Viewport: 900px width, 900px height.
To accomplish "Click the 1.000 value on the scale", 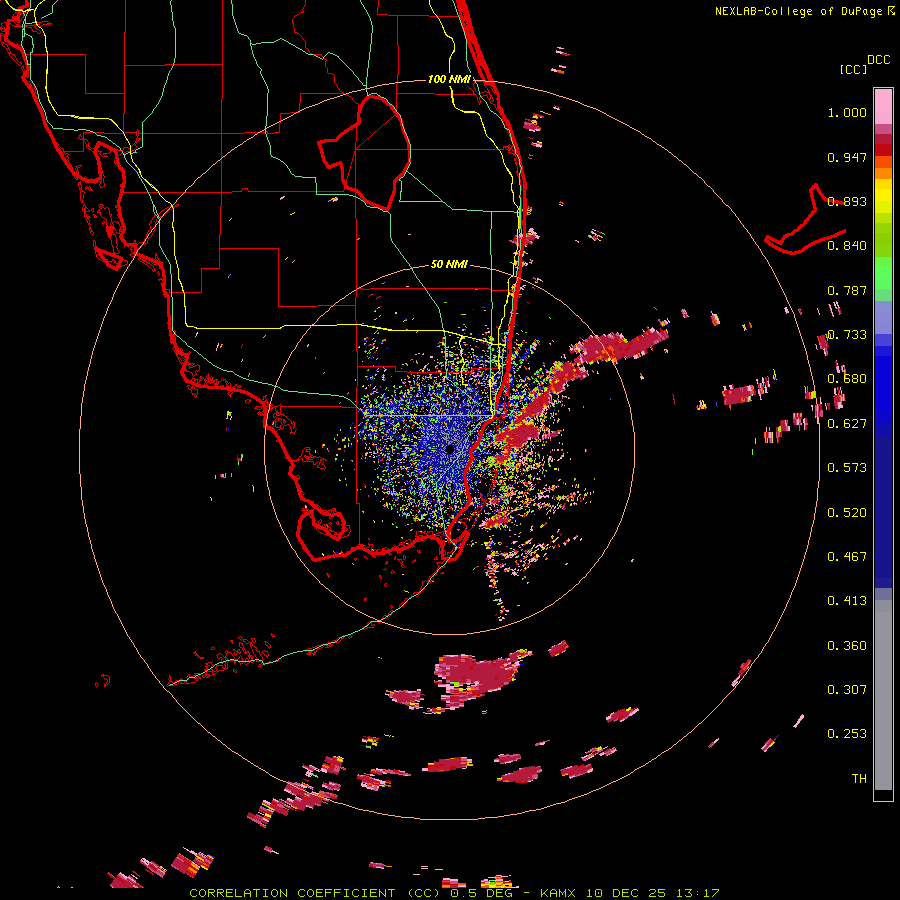I will pos(847,112).
